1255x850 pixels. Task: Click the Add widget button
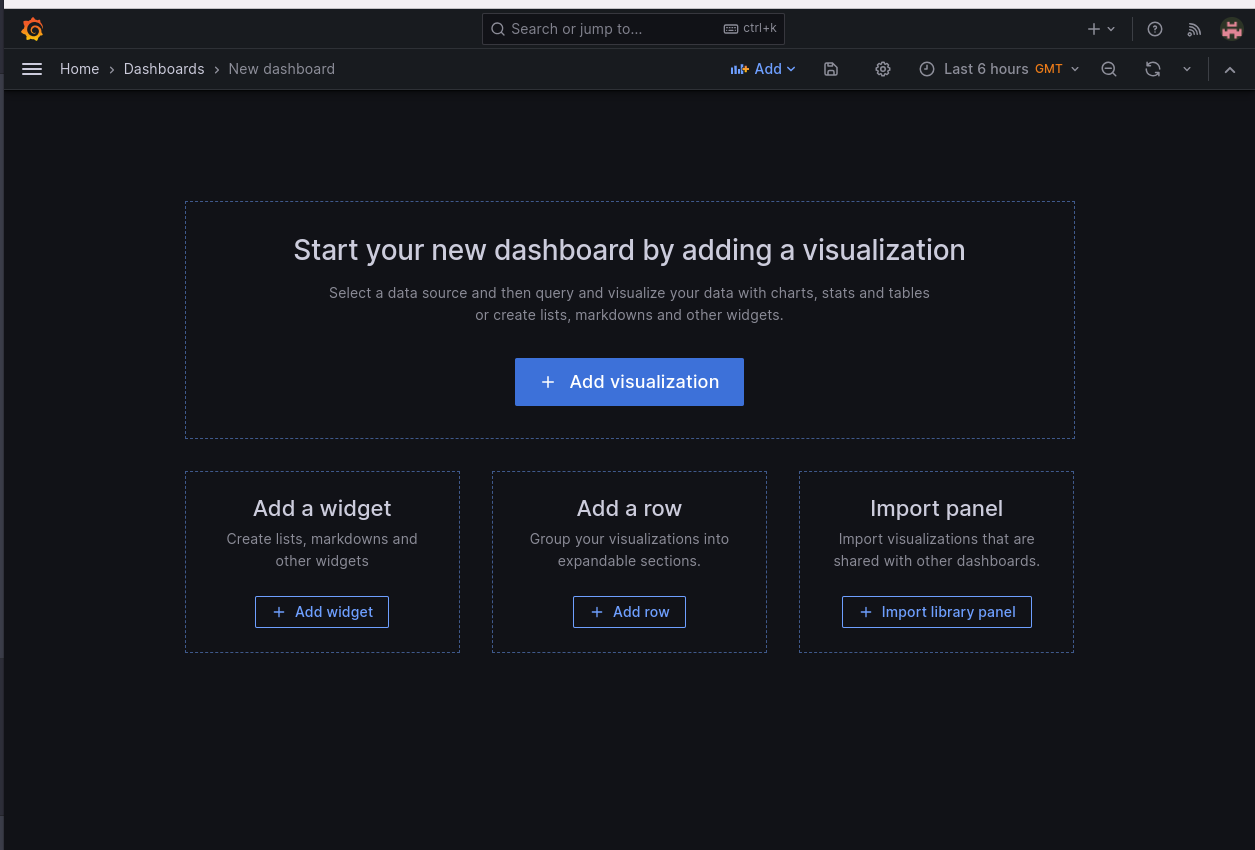coord(322,612)
